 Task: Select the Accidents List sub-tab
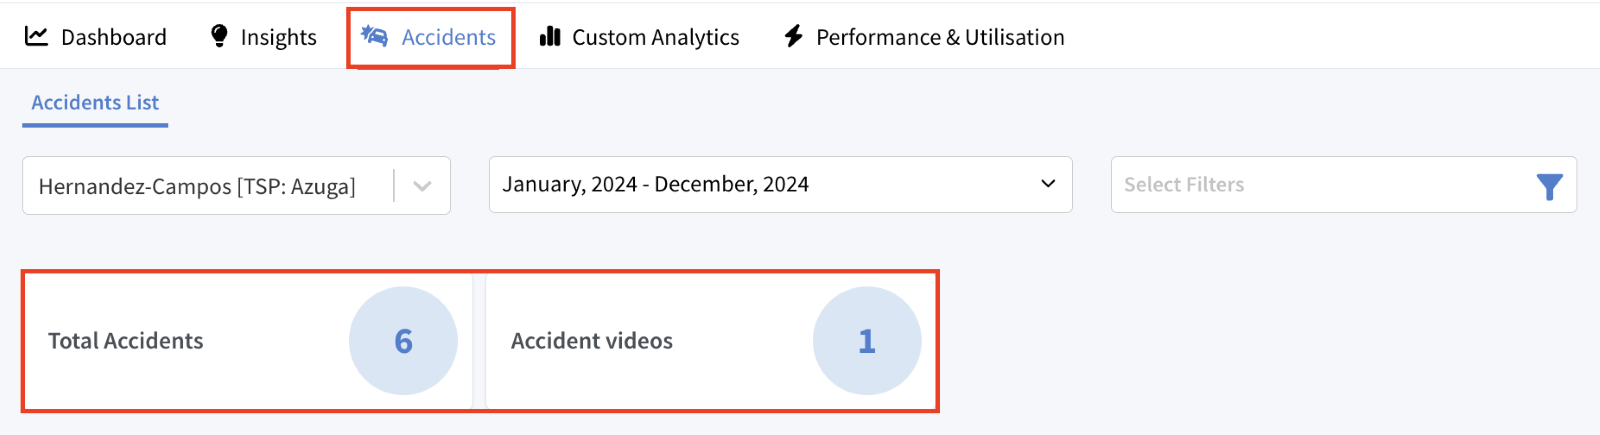(95, 103)
